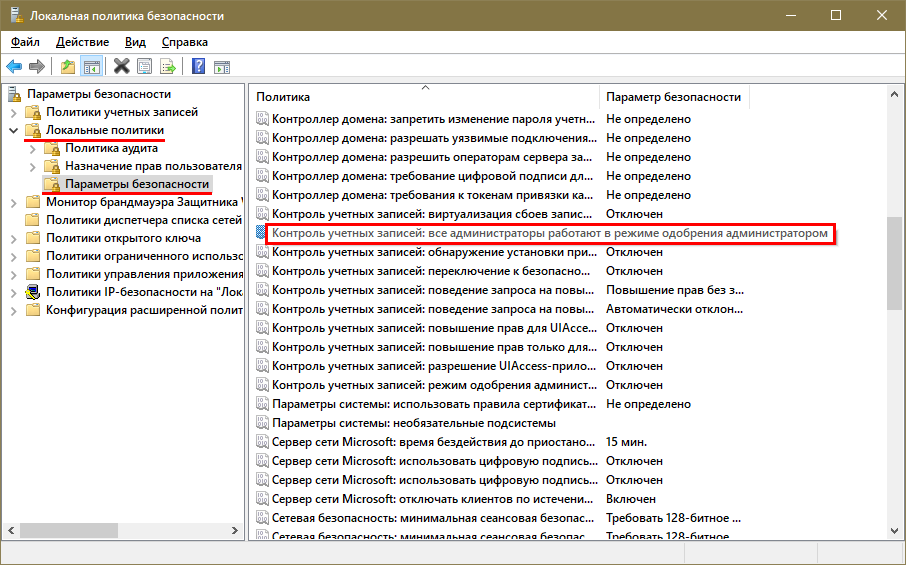Click the Delete X toolbar icon
This screenshot has height=565, width=906.
121,67
